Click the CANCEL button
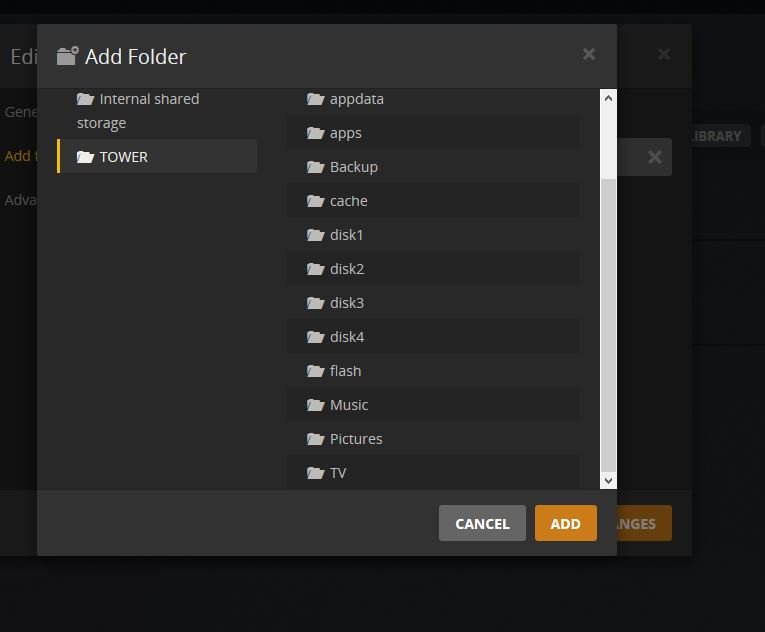This screenshot has height=632, width=765. point(482,523)
